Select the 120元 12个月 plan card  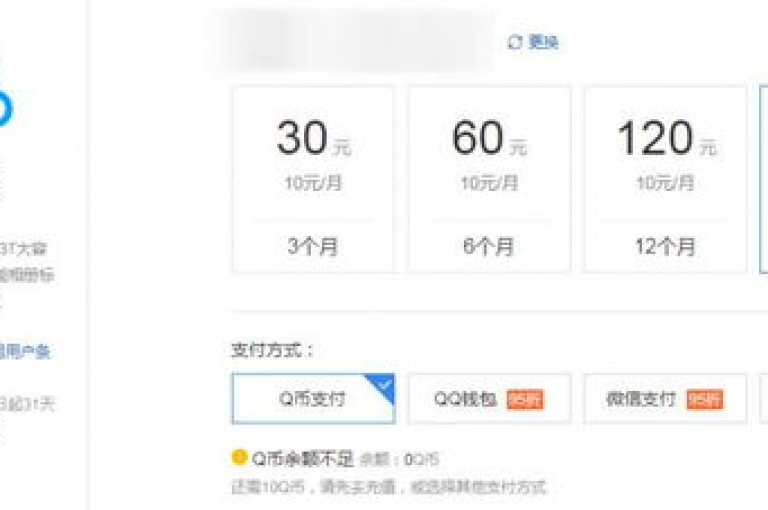665,179
